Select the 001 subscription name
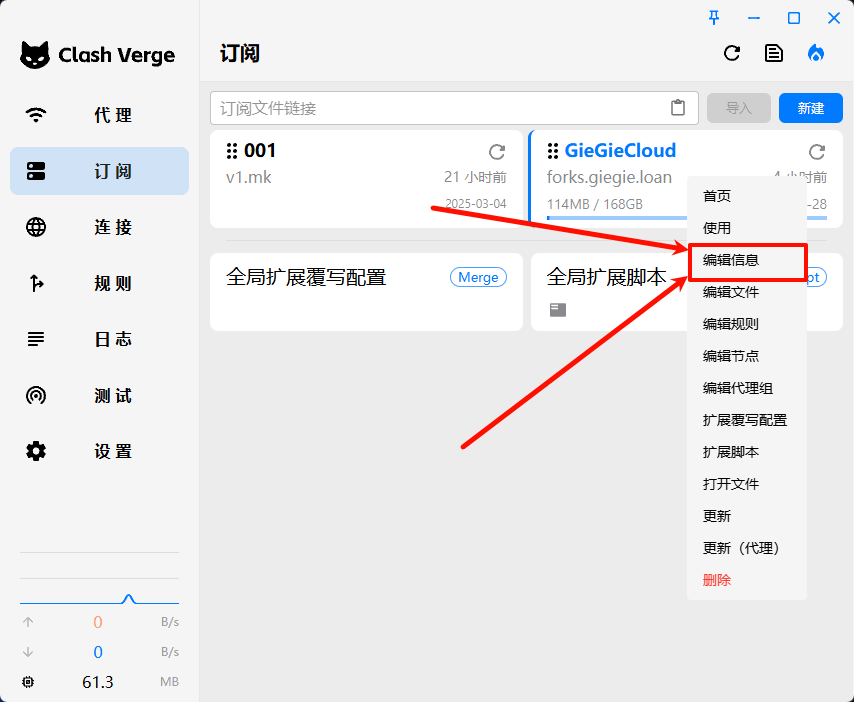The height and width of the screenshot is (702, 854). (x=260, y=150)
